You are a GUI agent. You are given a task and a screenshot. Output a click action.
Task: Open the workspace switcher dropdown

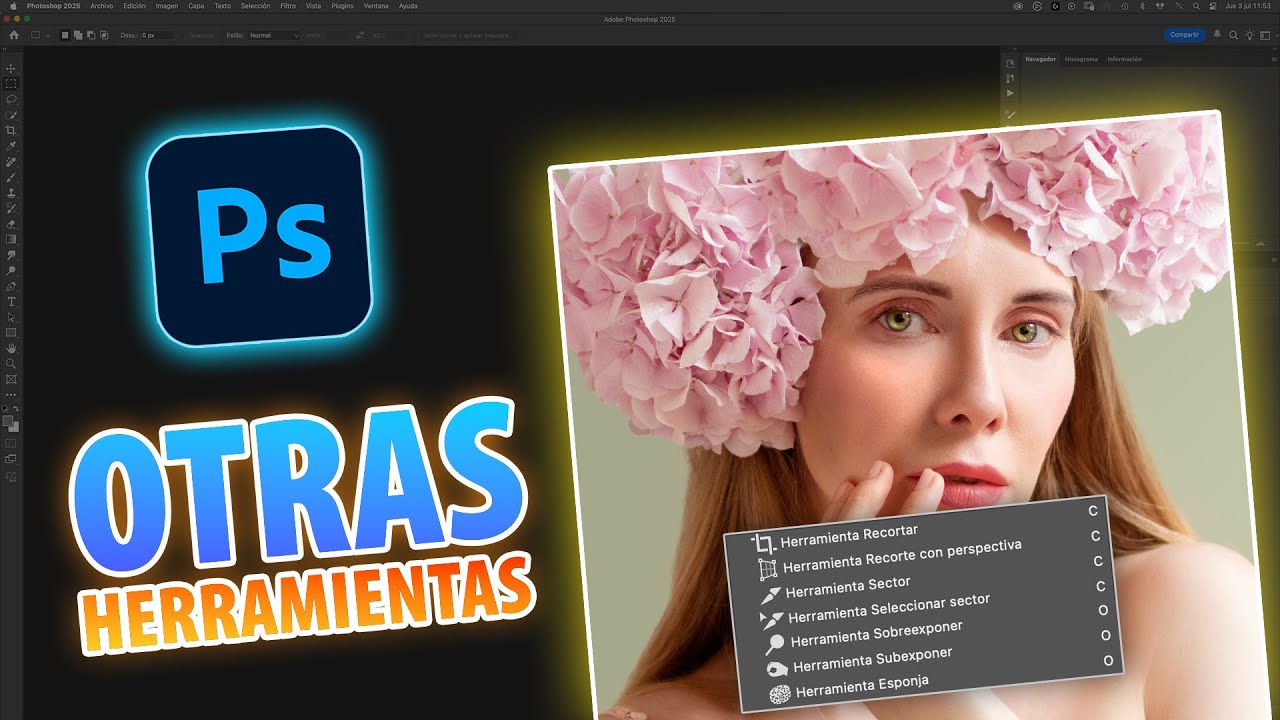pos(1265,35)
